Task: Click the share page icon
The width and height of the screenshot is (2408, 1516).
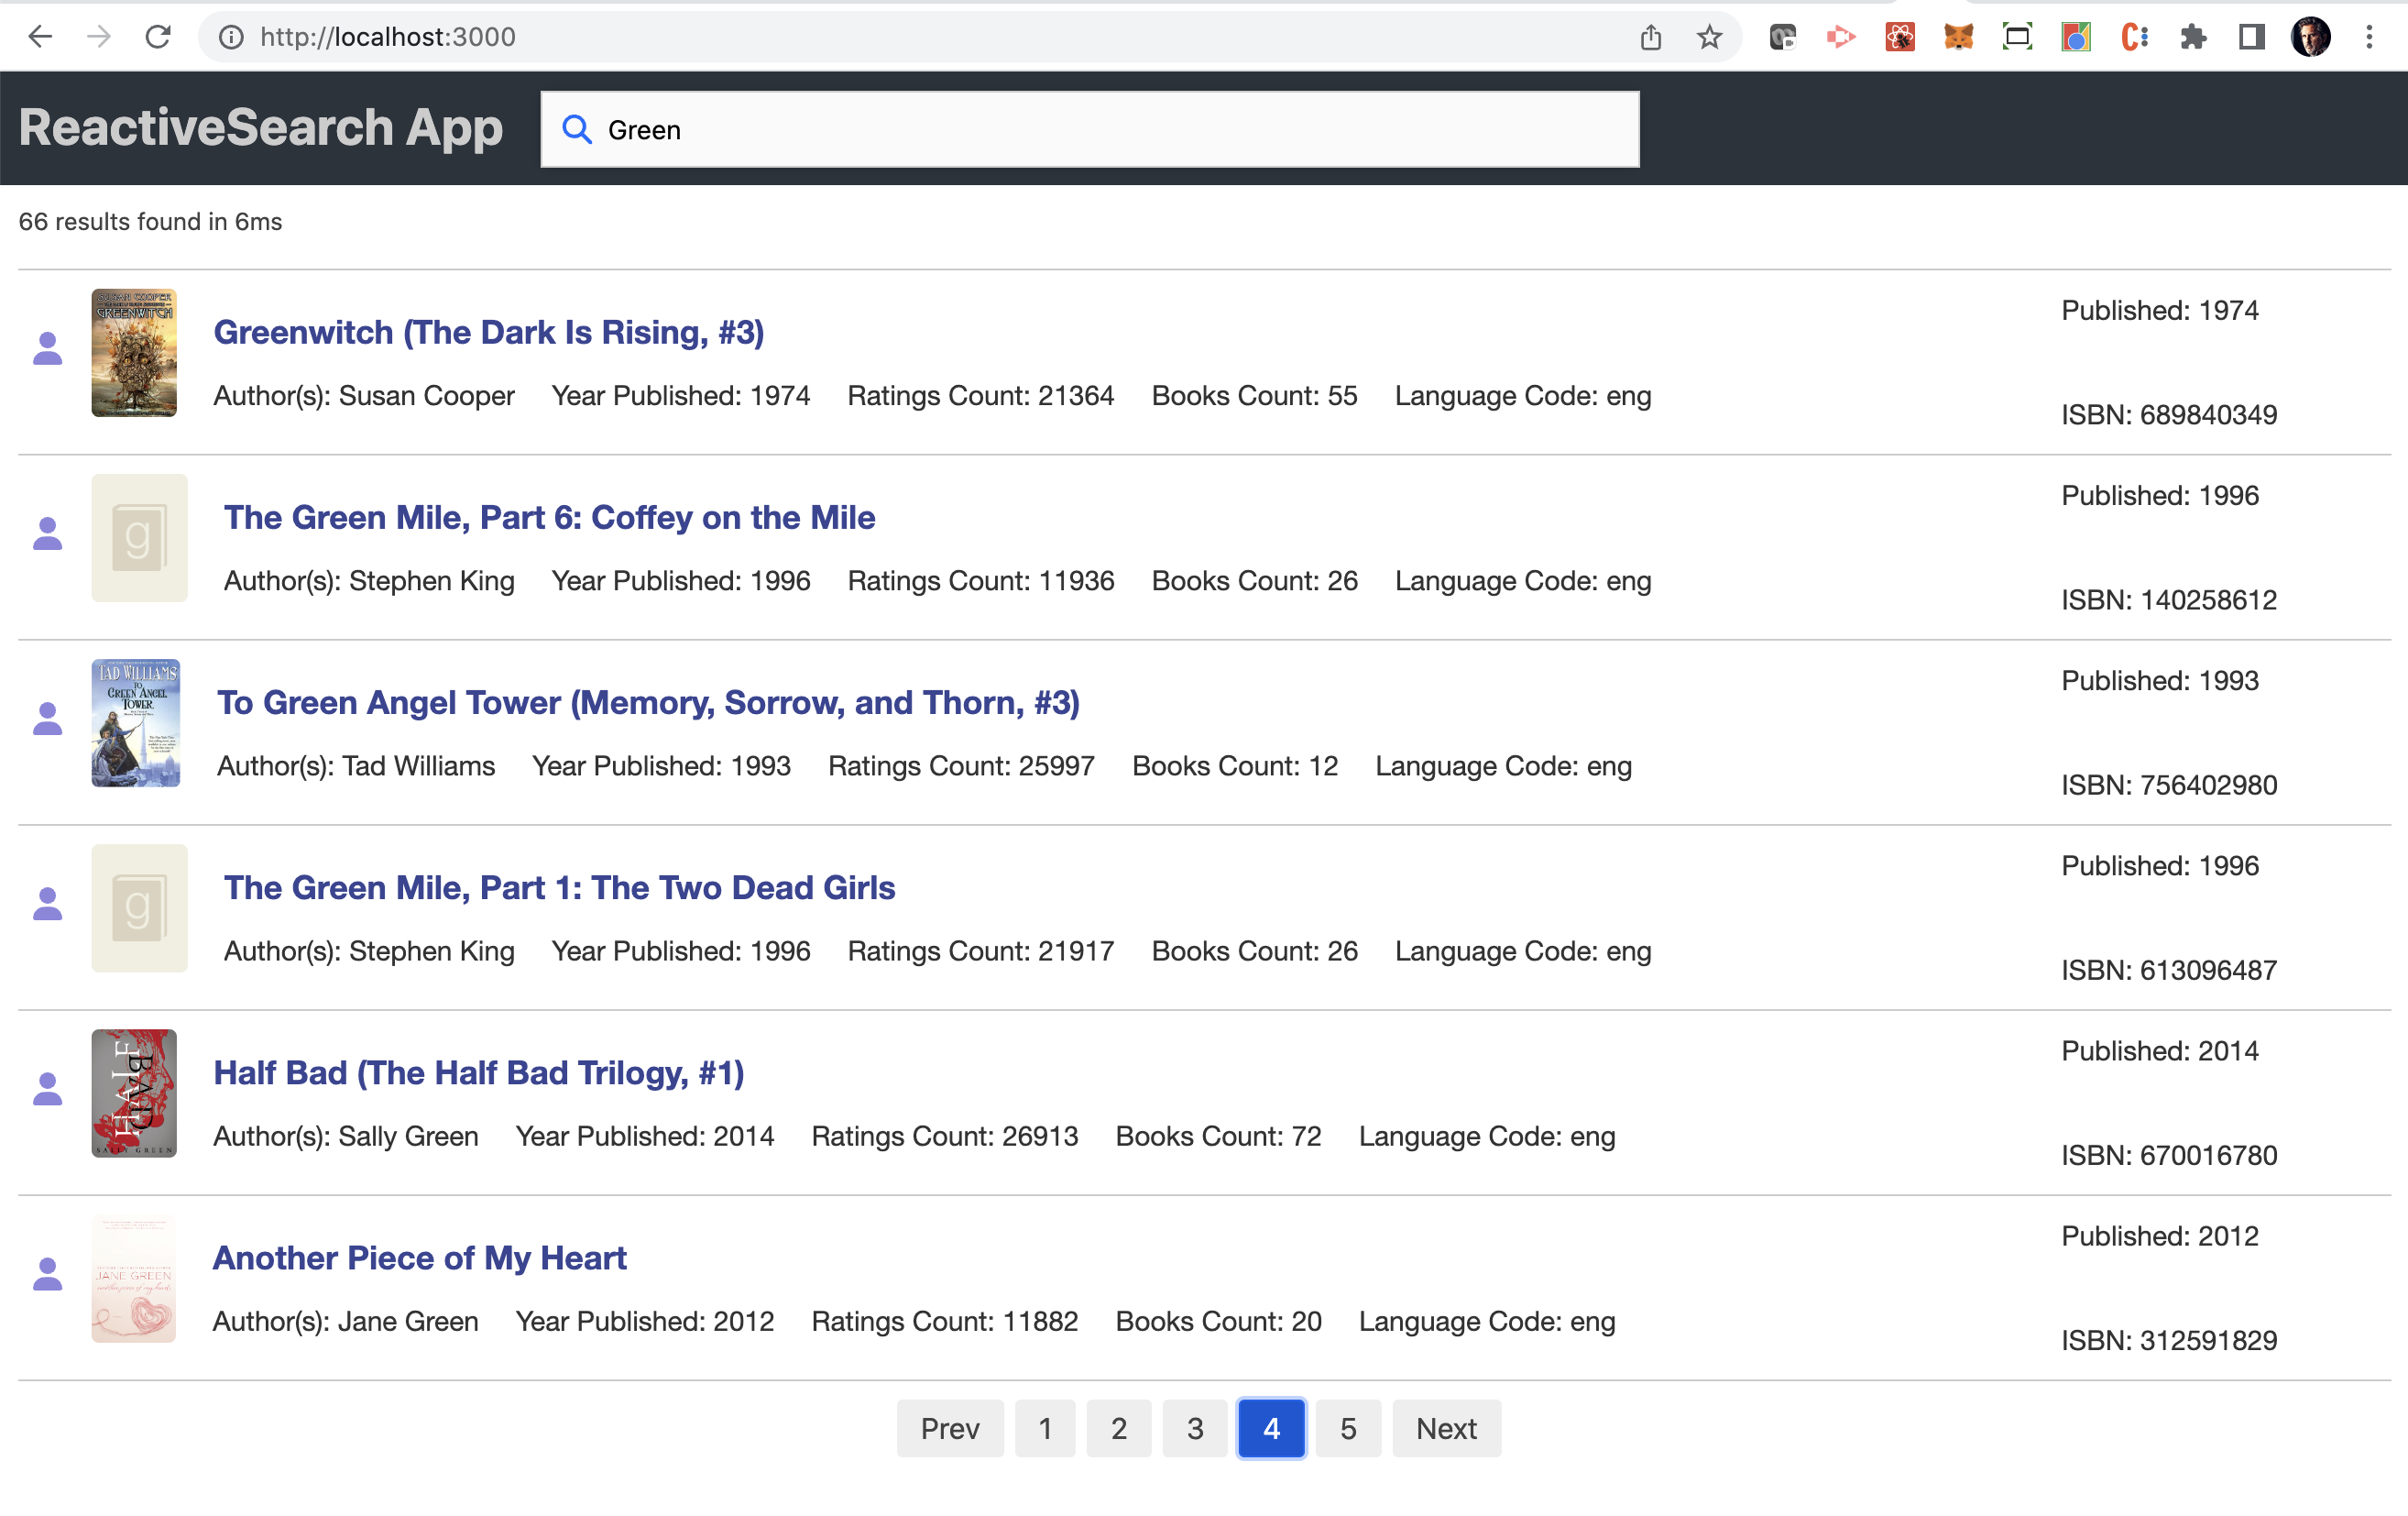Action: point(1650,37)
